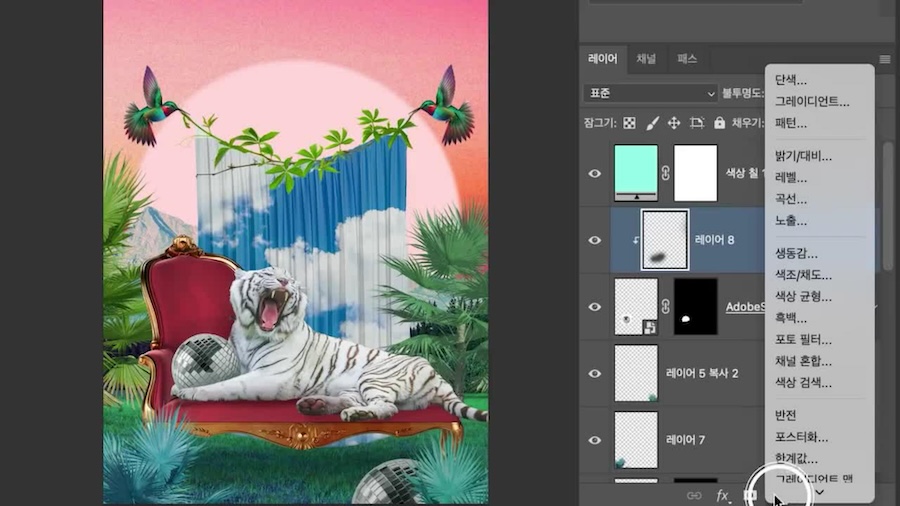This screenshot has width=900, height=506.
Task: Hide the 색상 칠 fill layer
Action: (595, 173)
